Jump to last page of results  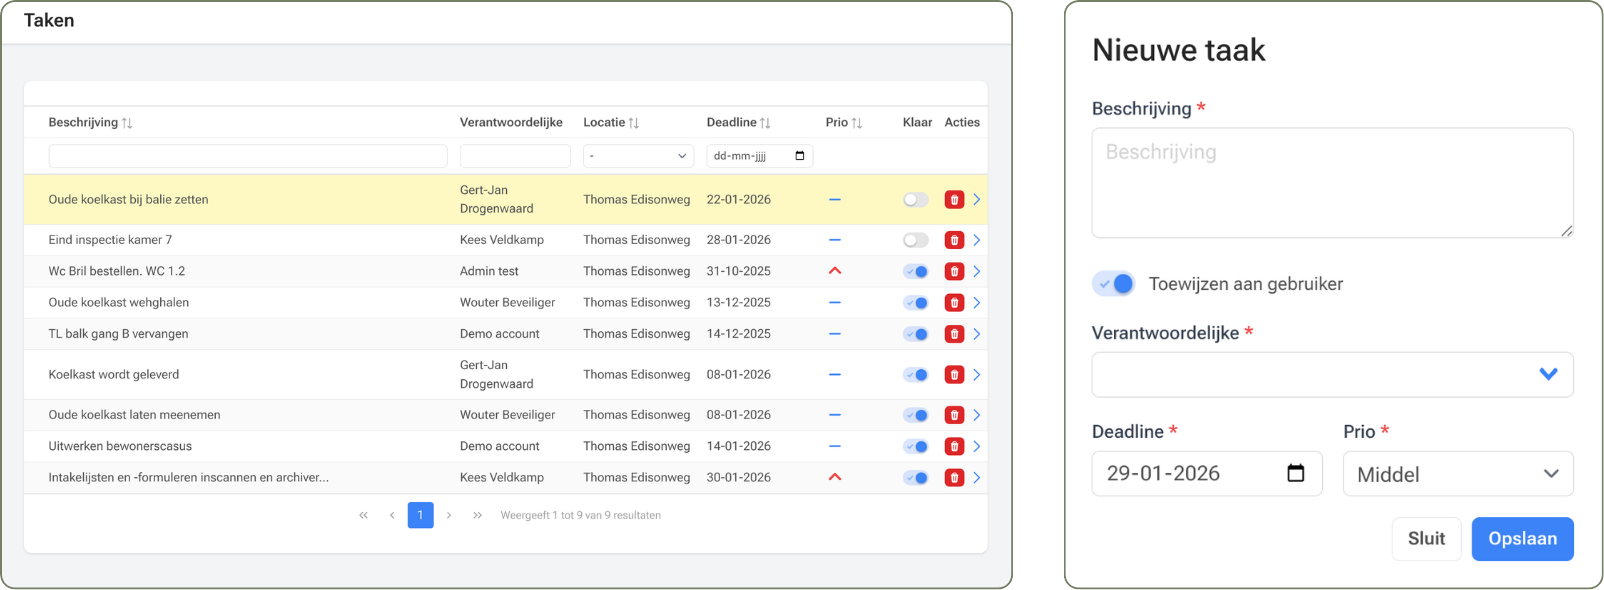pos(478,515)
